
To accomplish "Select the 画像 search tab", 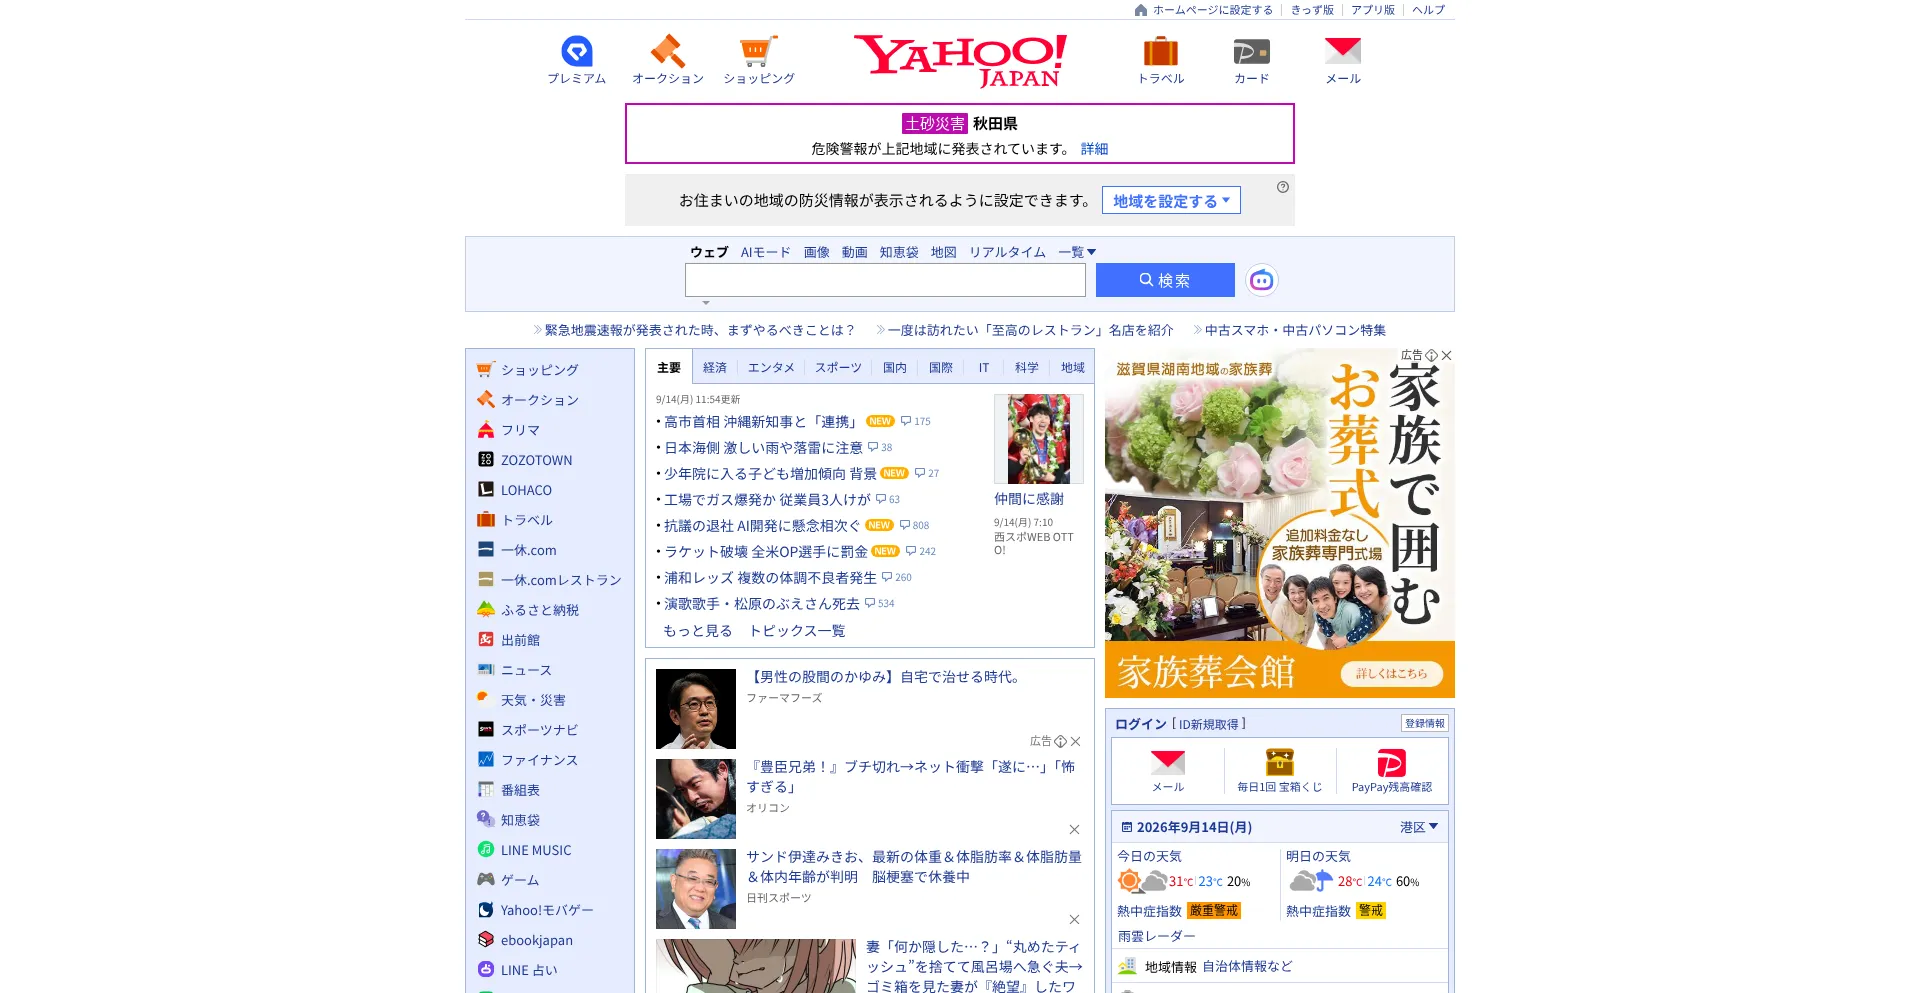I will coord(817,252).
